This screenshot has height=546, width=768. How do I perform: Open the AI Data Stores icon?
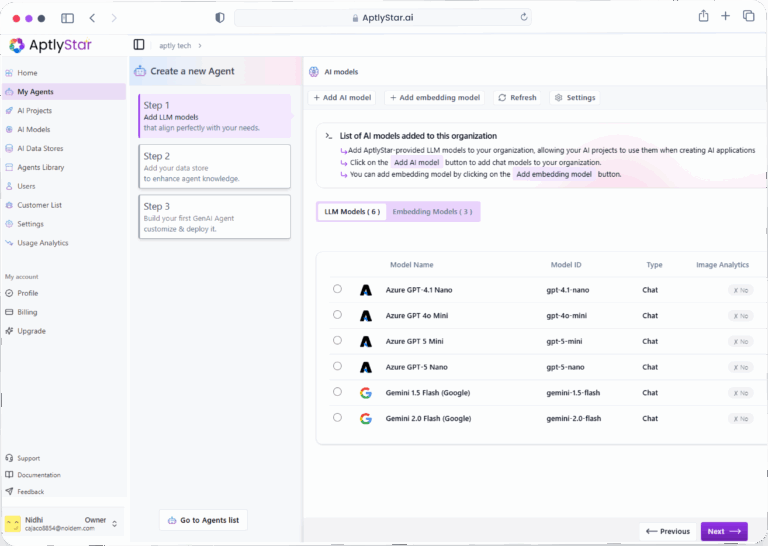9,148
